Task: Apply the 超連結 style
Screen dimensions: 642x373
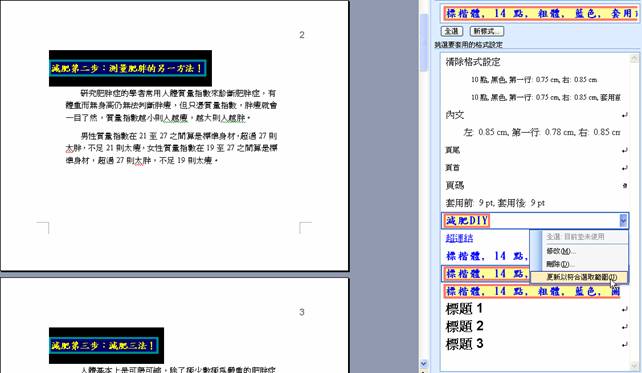Action: 459,238
